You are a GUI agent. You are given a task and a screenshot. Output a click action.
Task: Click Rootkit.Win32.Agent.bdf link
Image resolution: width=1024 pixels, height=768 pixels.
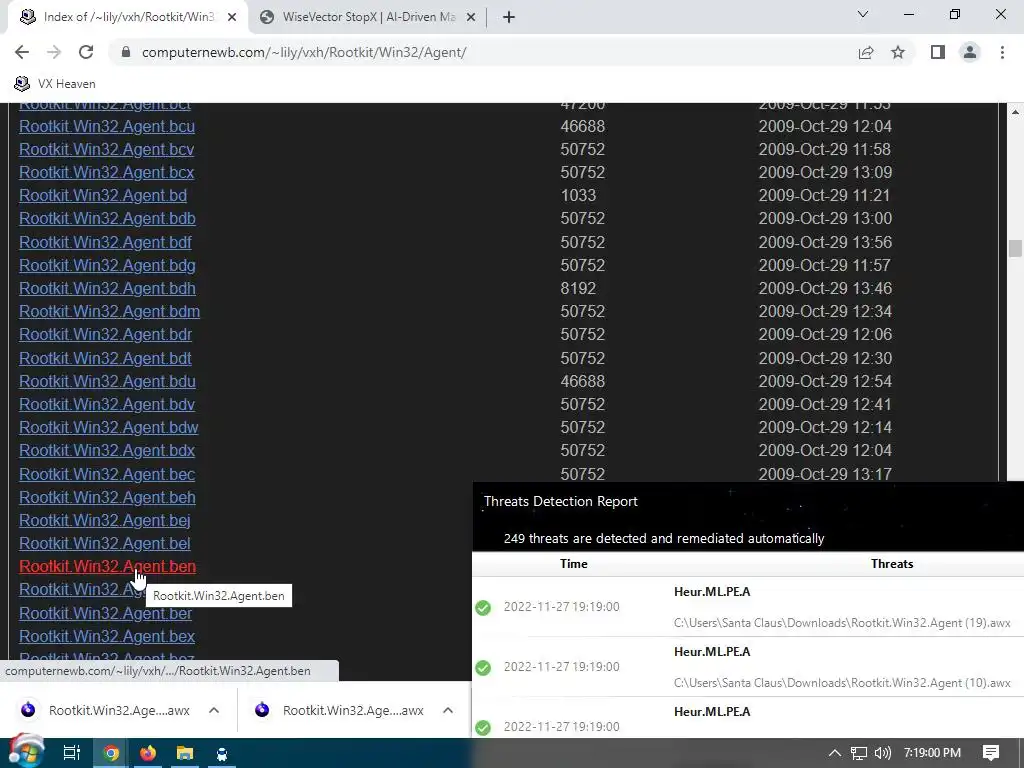105,242
